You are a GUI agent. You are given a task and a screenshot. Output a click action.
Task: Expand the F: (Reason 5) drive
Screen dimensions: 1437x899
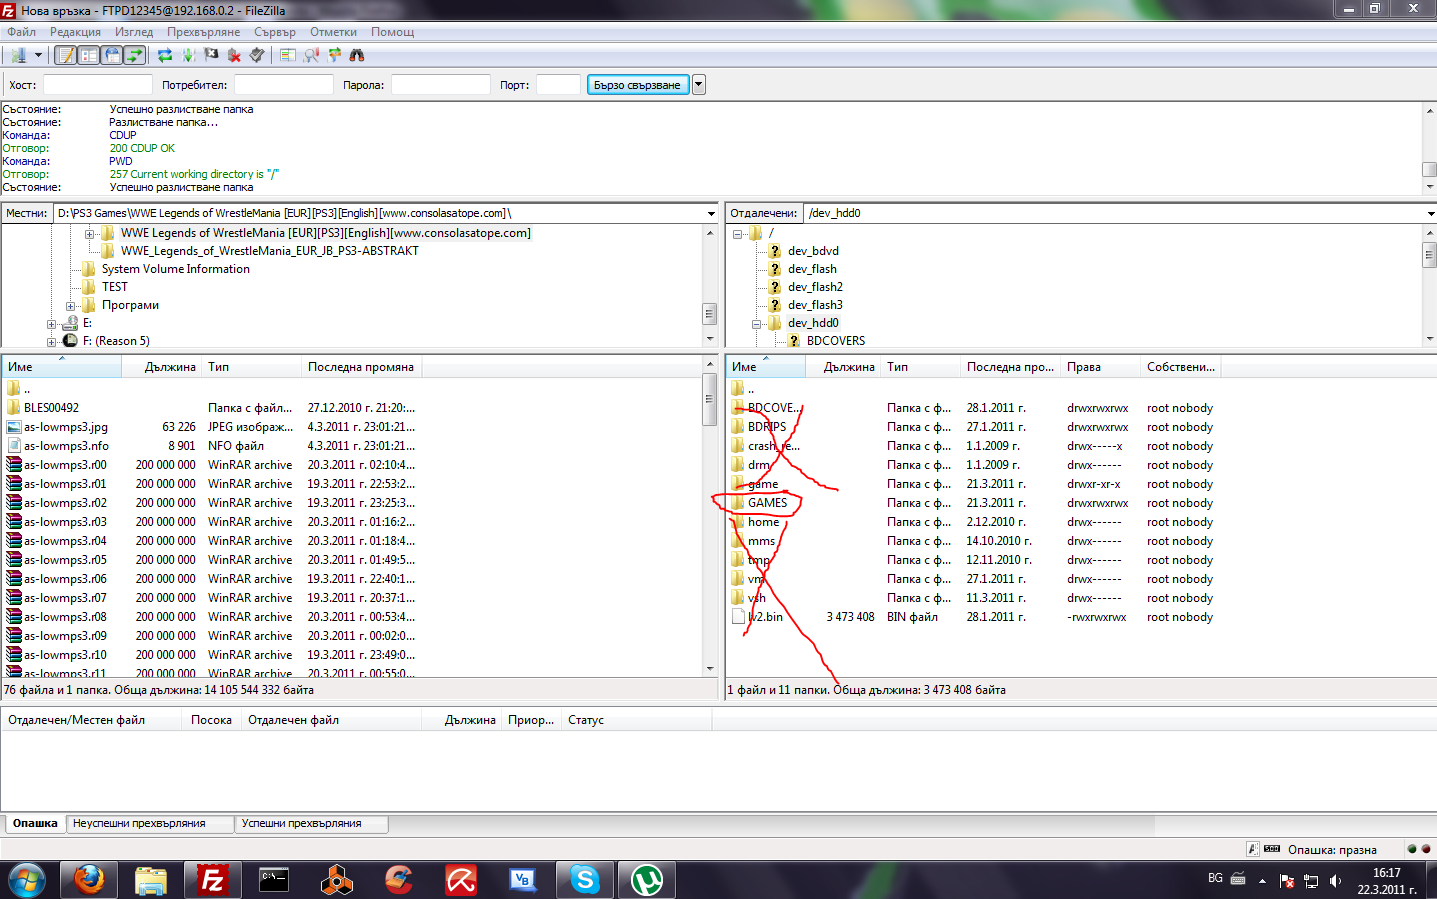point(51,342)
